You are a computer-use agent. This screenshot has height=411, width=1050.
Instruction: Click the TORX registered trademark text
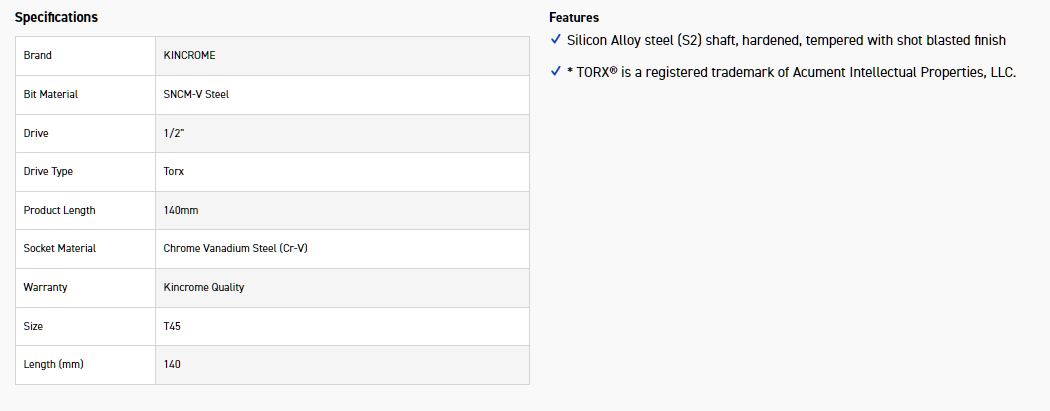click(x=791, y=72)
